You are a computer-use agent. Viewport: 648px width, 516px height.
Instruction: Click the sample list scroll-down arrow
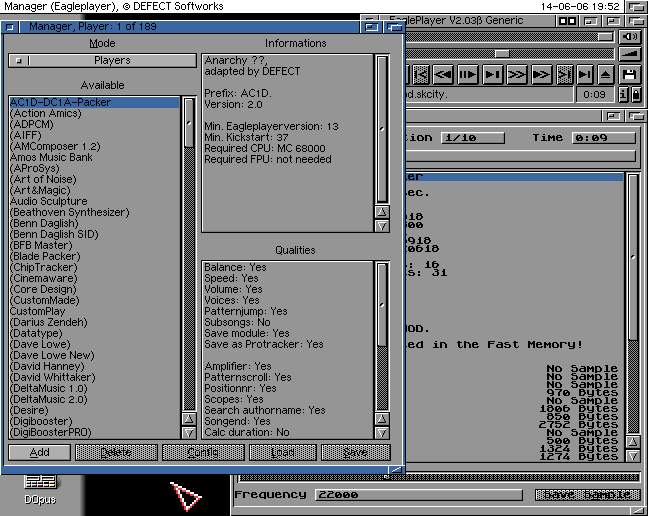pos(633,456)
